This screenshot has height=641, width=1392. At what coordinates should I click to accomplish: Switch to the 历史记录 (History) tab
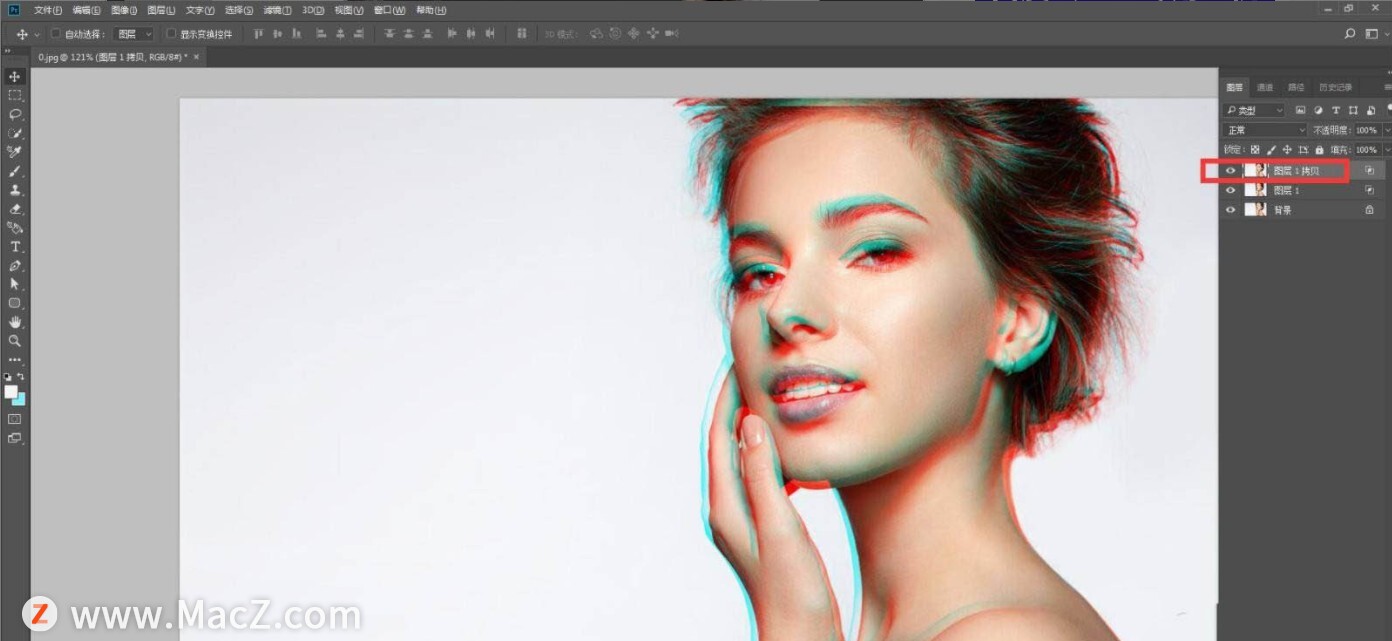(1335, 88)
